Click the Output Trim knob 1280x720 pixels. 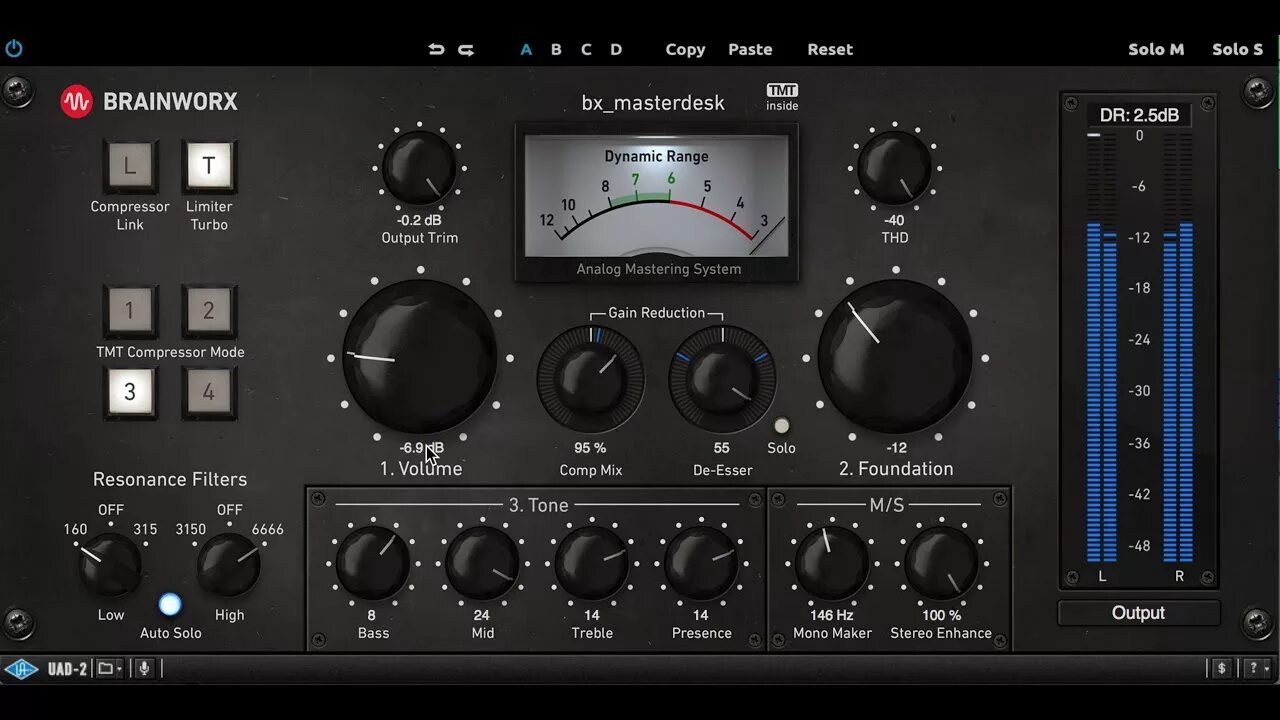pos(419,168)
